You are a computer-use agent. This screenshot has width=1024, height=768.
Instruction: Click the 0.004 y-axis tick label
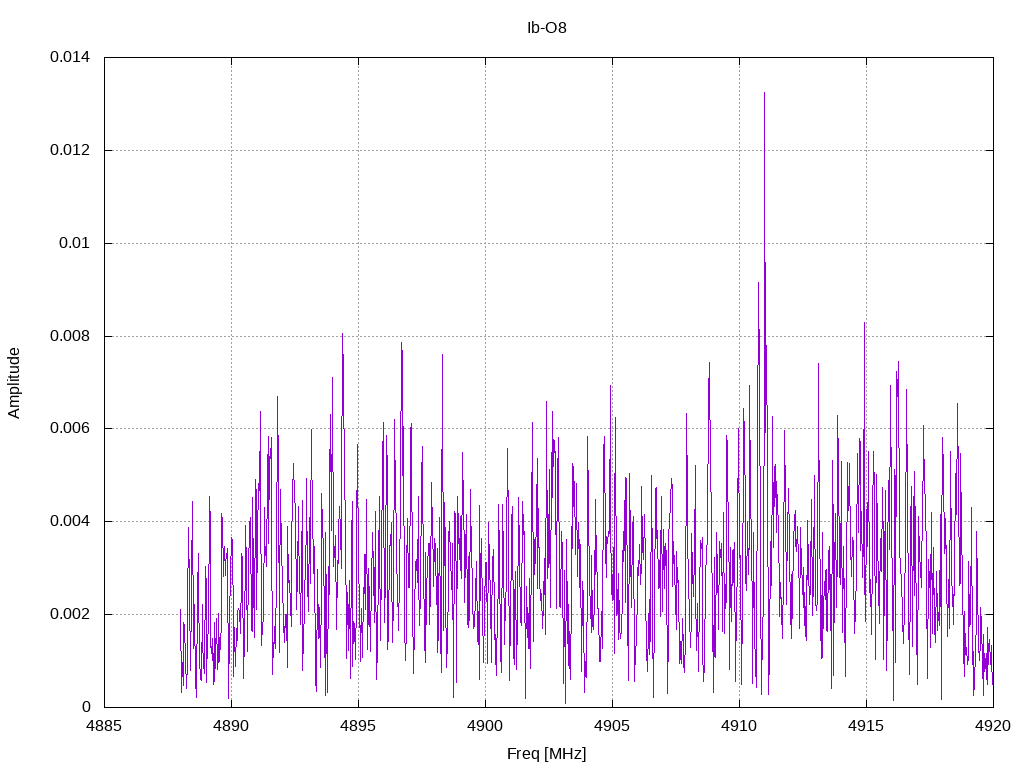click(70, 521)
